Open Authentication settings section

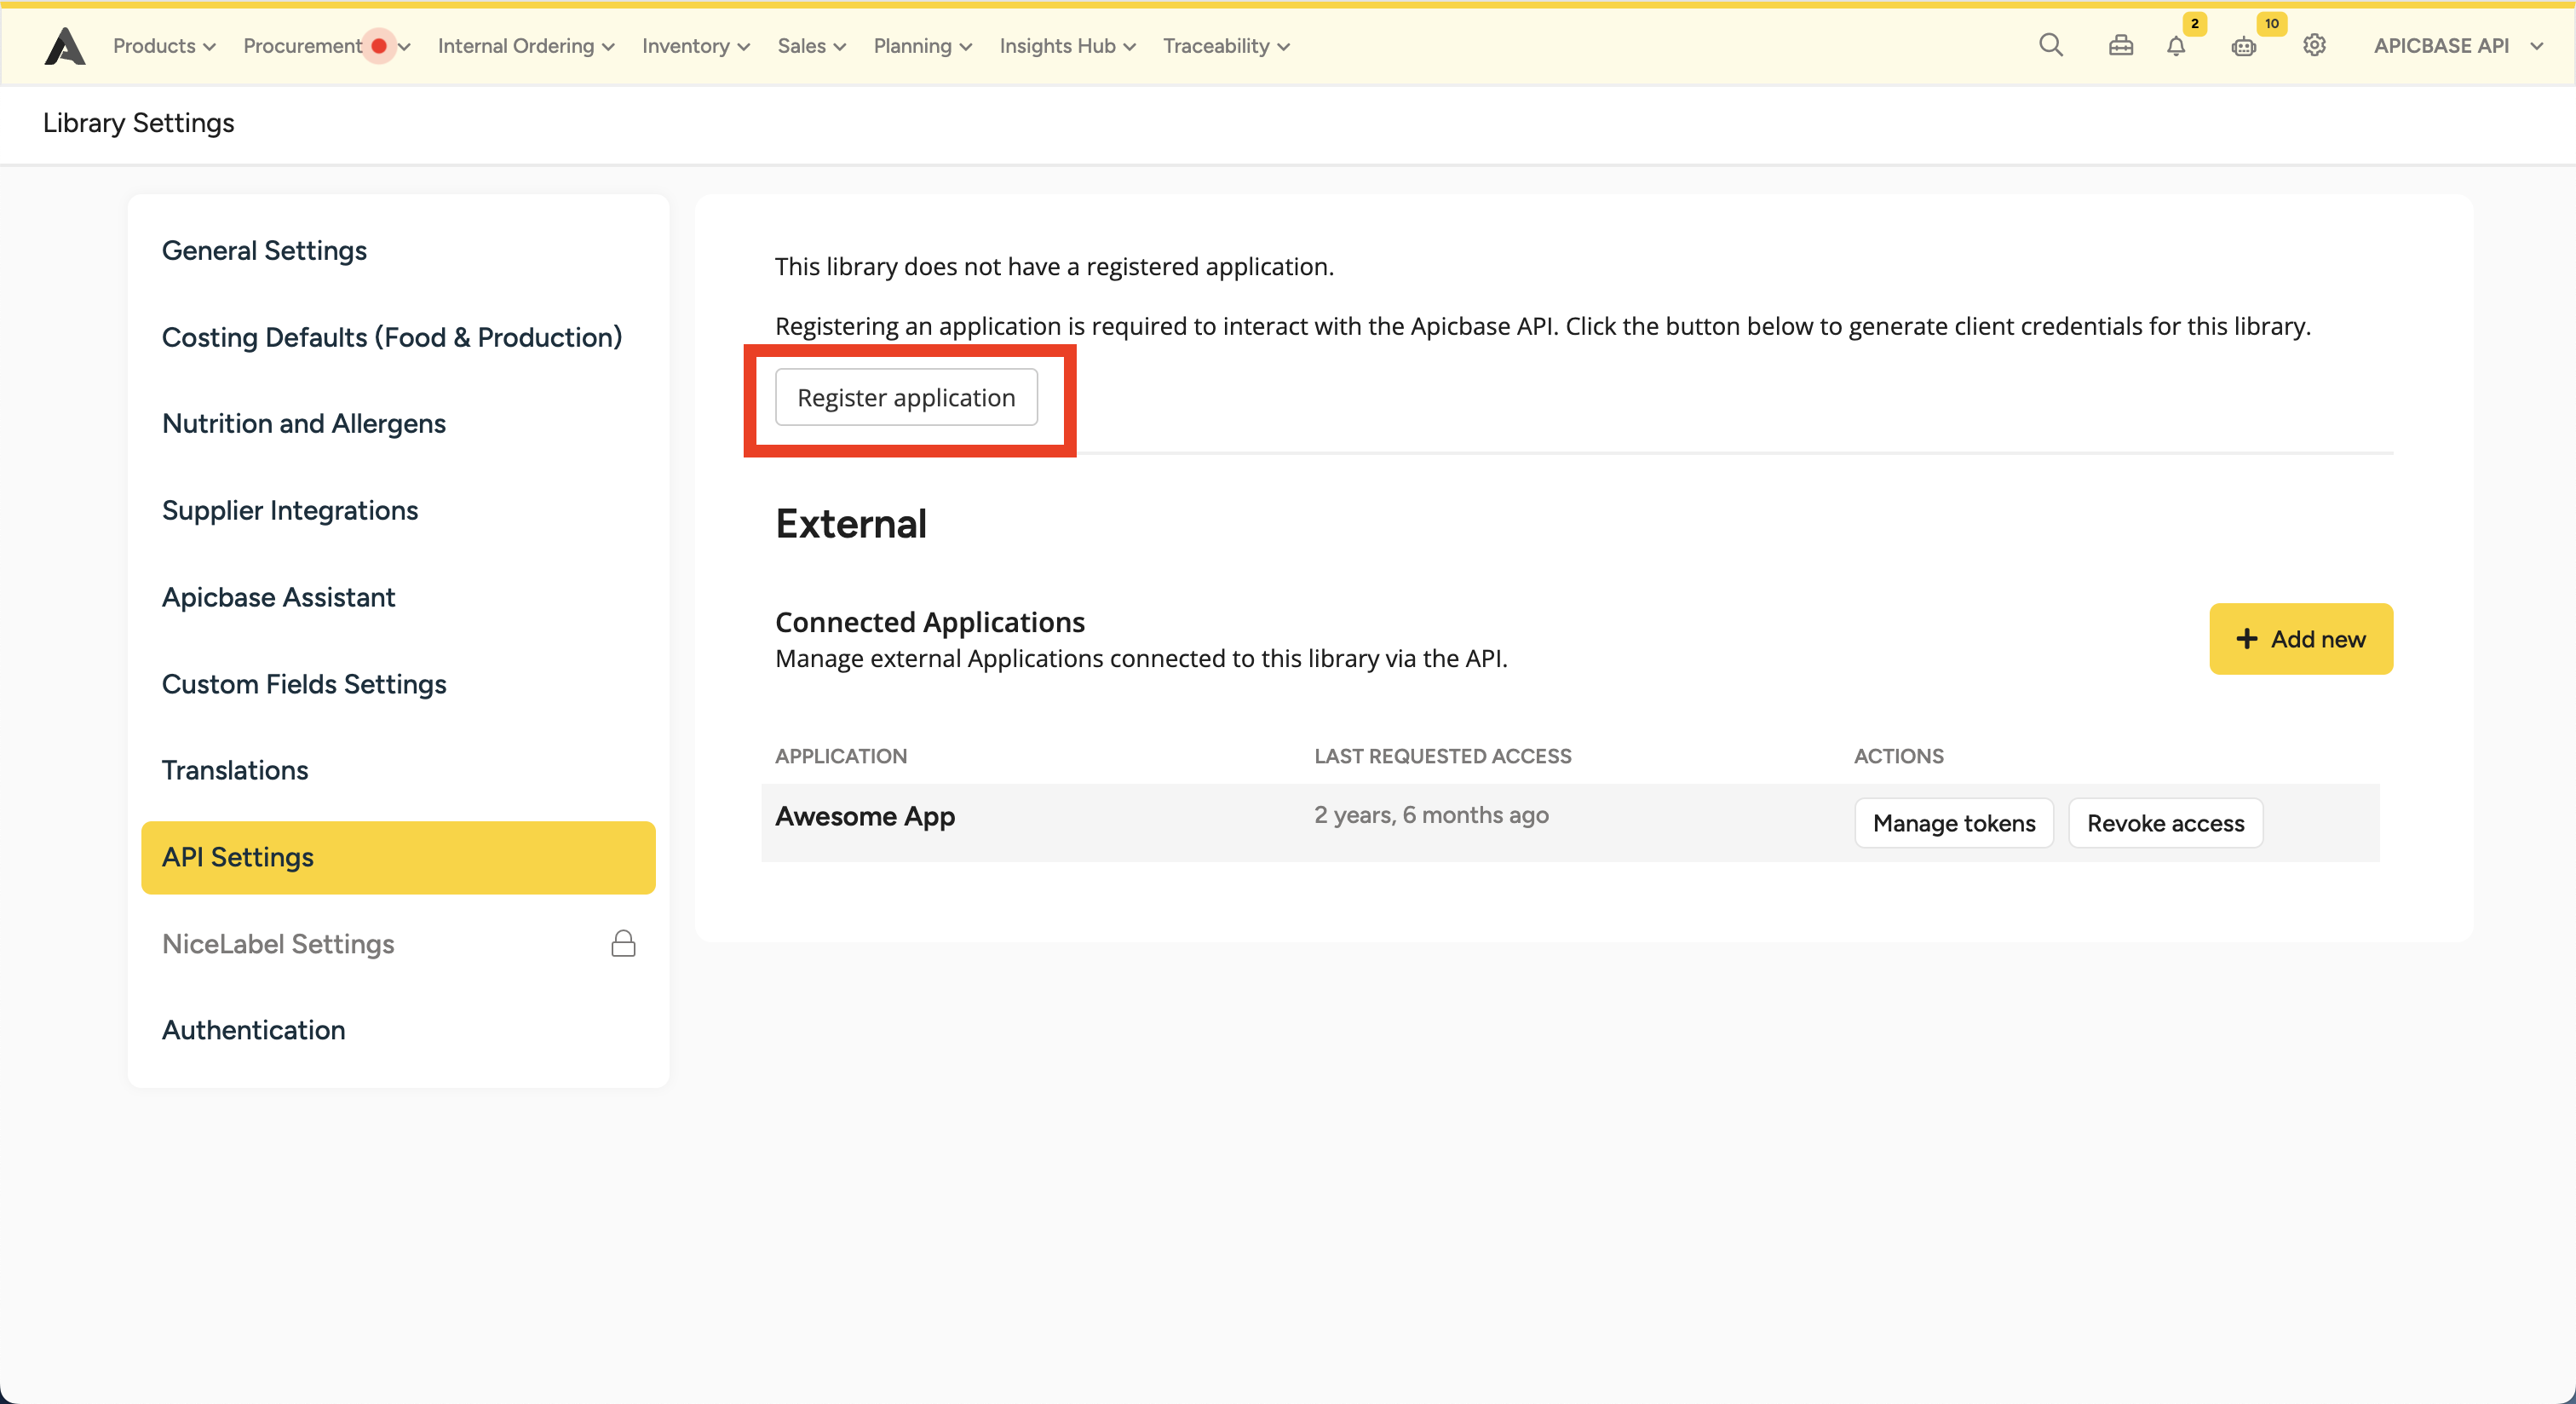[254, 1030]
